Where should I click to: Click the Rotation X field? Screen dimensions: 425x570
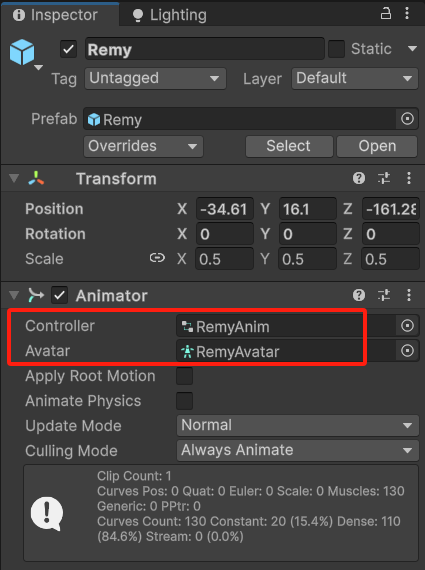[x=225, y=234]
